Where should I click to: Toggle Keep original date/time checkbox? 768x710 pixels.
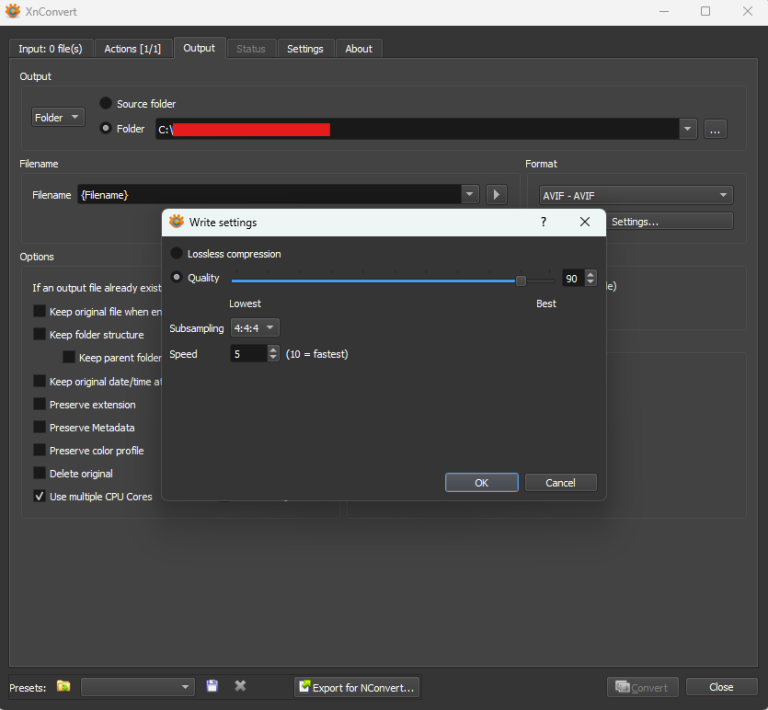[39, 381]
